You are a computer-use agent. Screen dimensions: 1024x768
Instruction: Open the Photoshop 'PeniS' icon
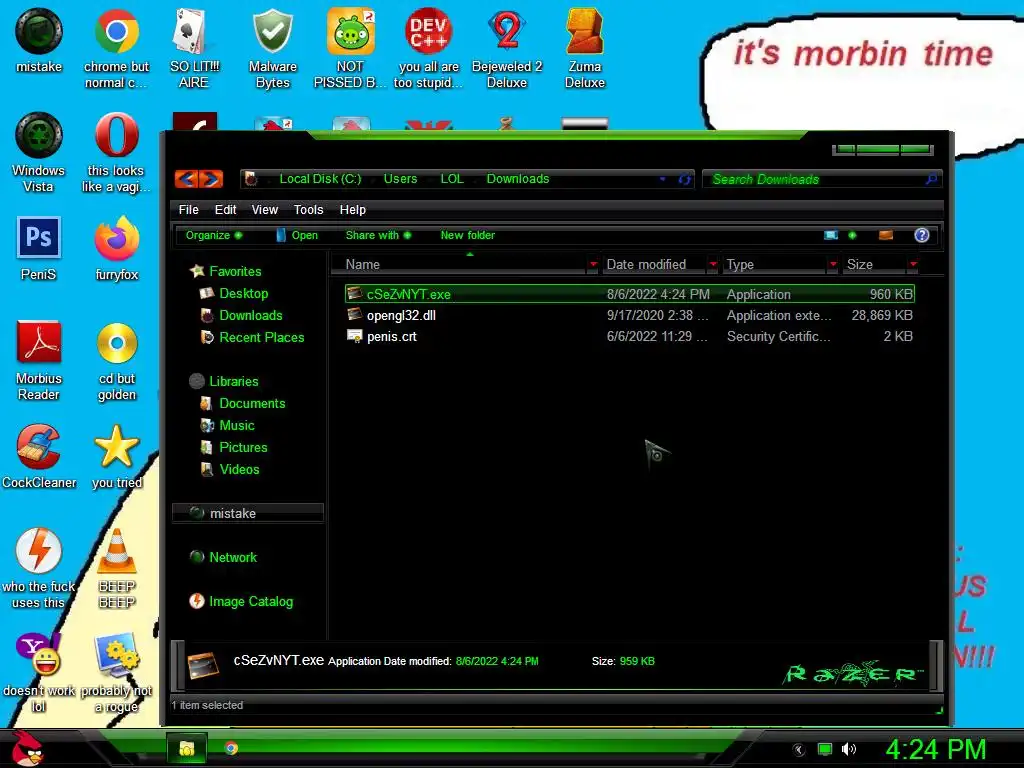coord(39,248)
